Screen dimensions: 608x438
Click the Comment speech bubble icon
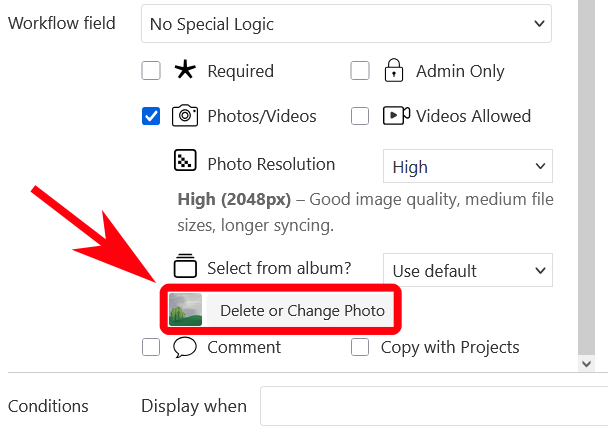(185, 347)
